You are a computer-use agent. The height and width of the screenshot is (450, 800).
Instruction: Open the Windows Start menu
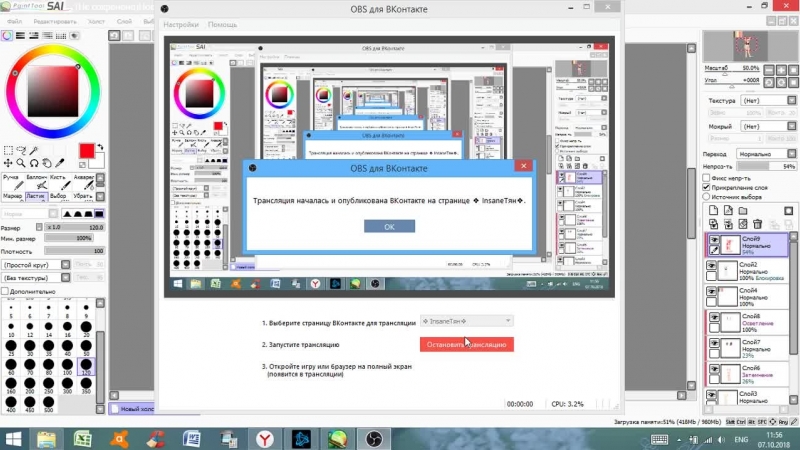pos(13,439)
